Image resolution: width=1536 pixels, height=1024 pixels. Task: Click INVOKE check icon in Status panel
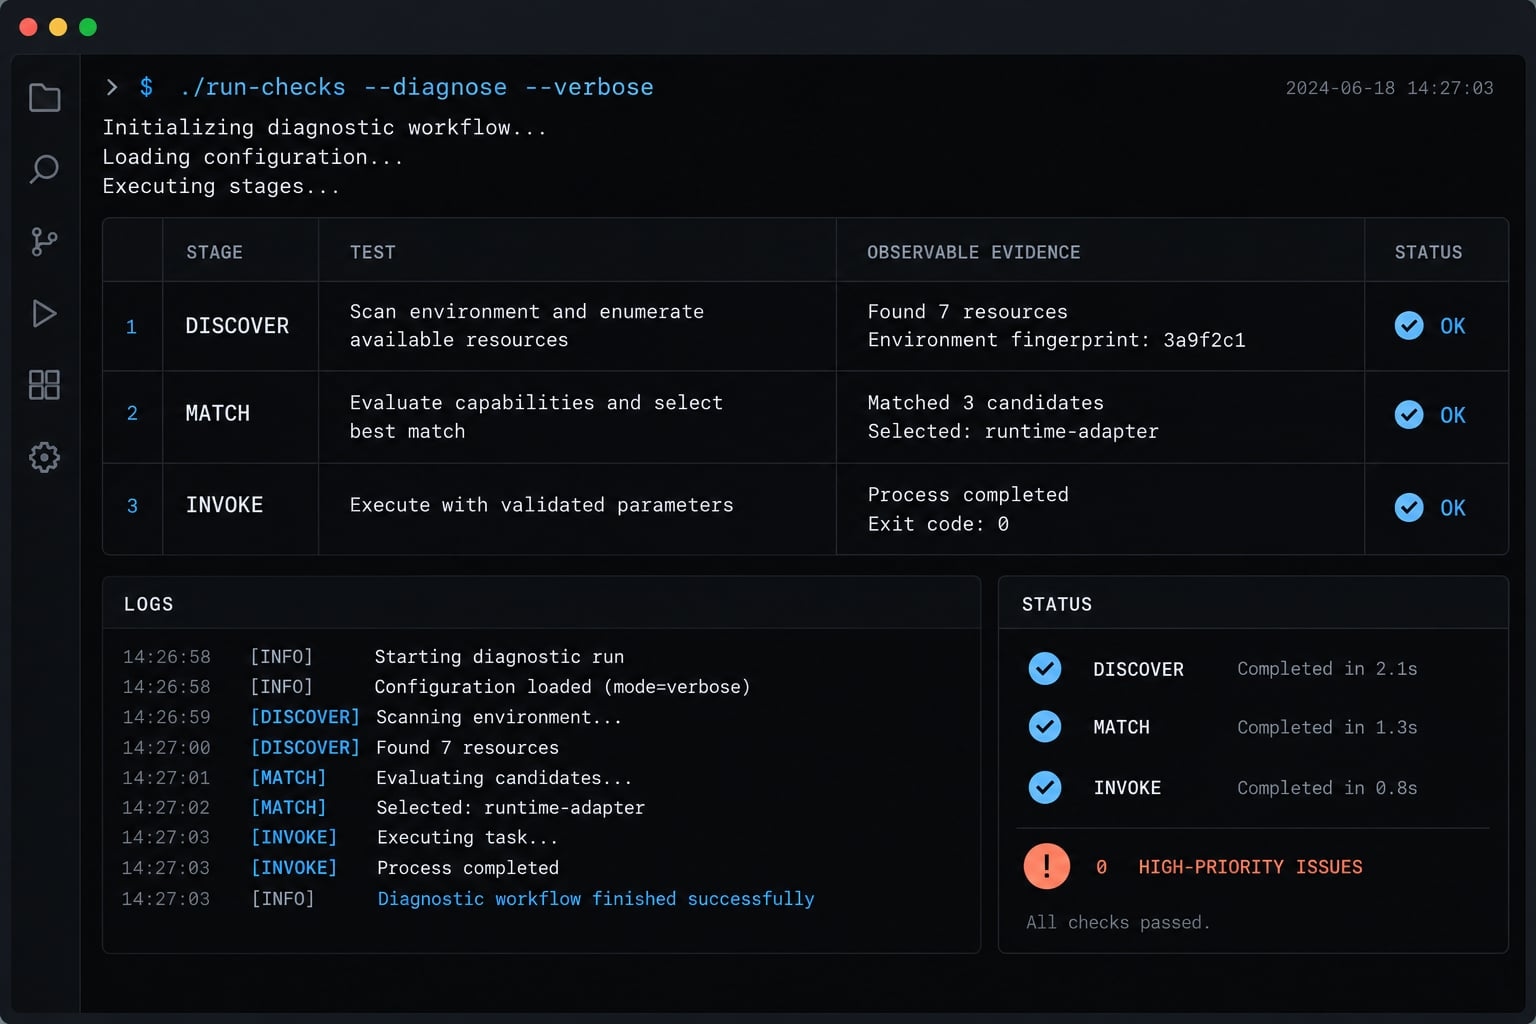[1045, 787]
